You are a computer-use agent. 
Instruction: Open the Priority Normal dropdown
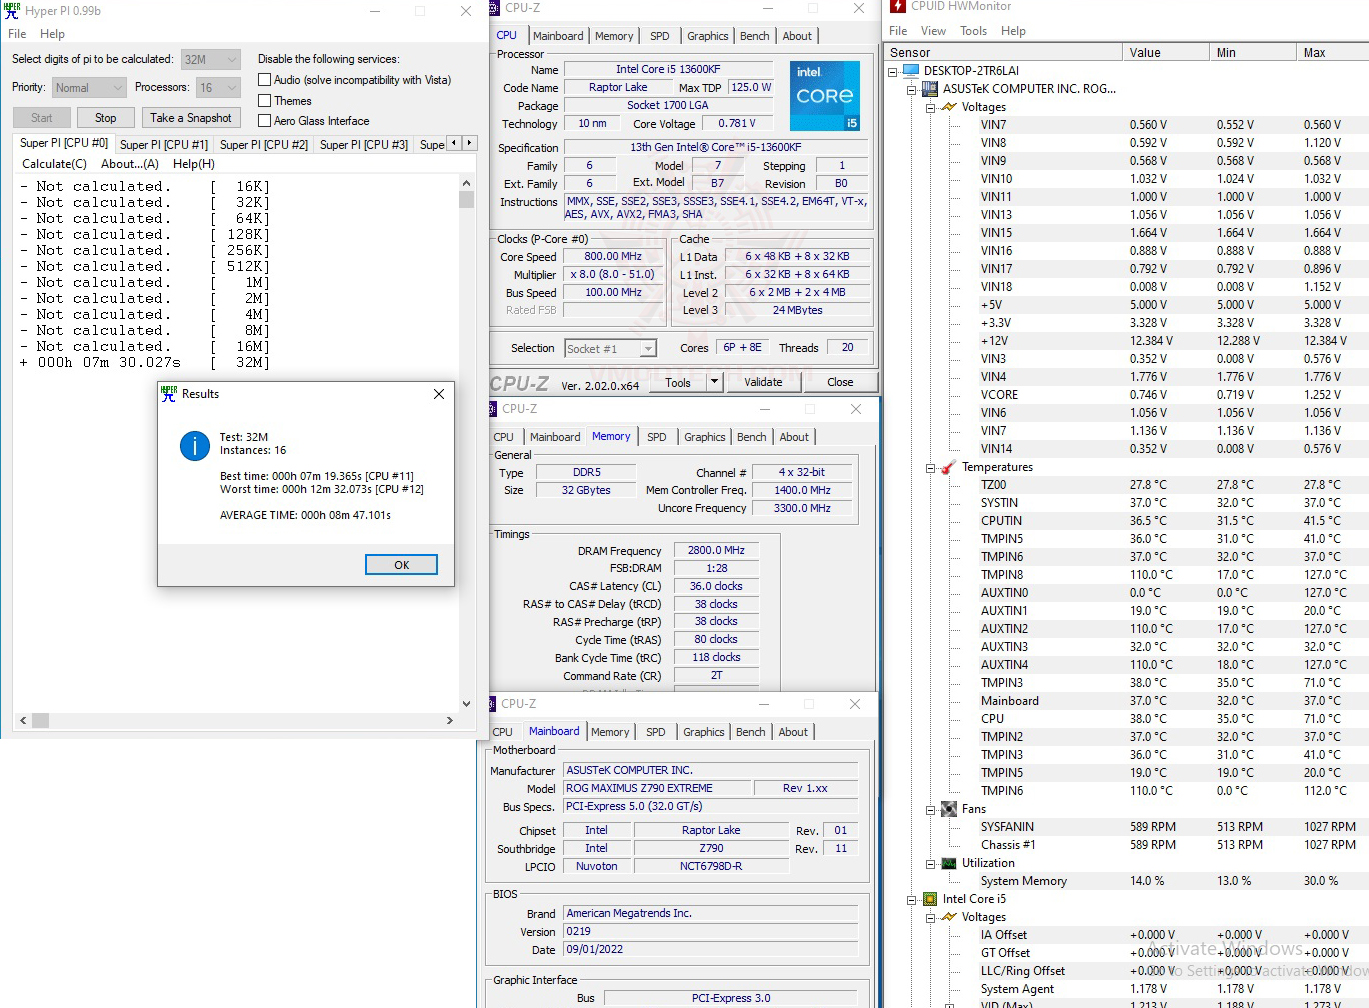pos(89,88)
